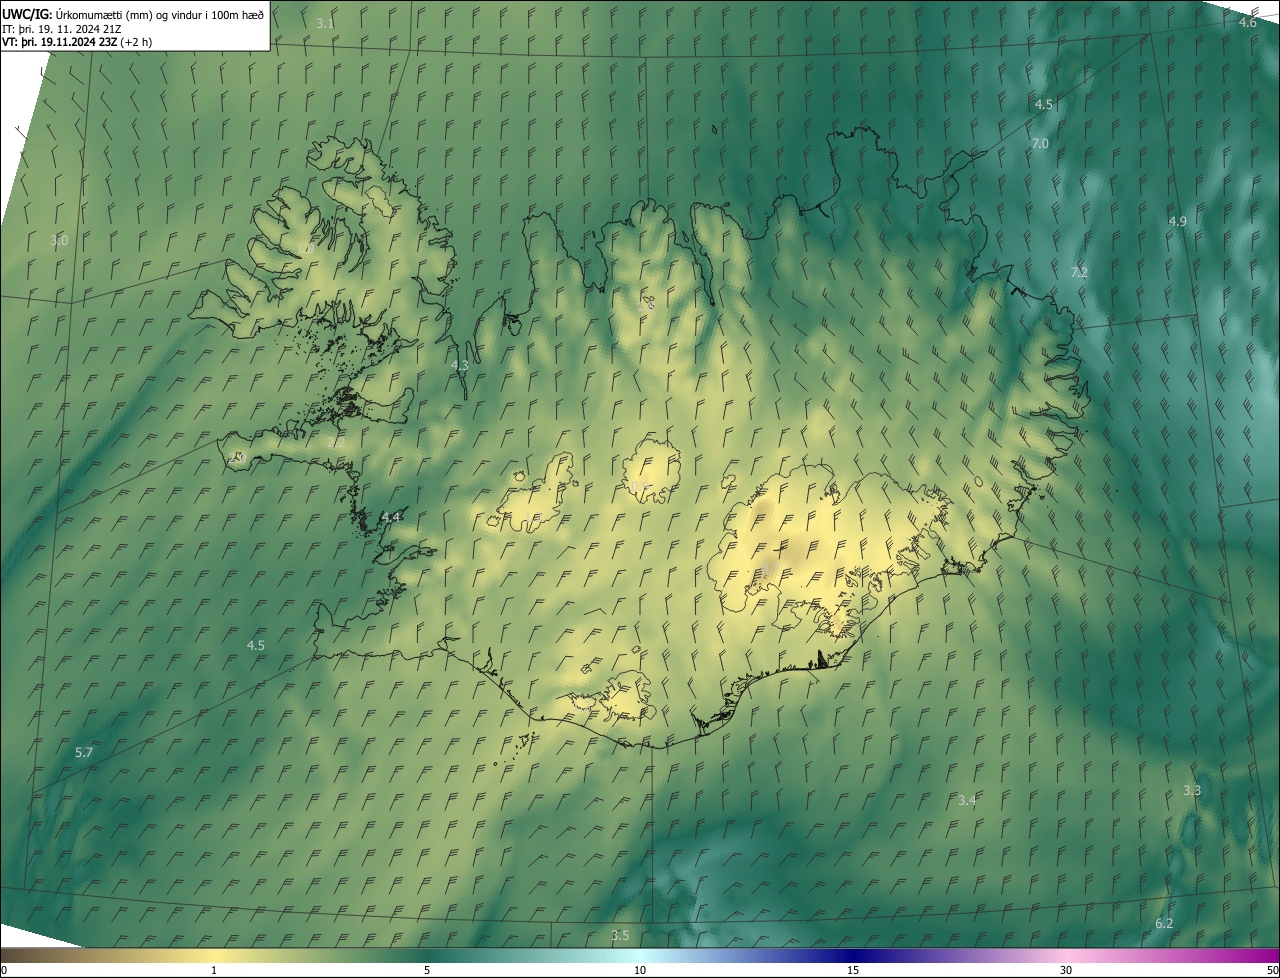Click the 7.2 precipitation value label
1280x978 pixels.
pos(1079,272)
